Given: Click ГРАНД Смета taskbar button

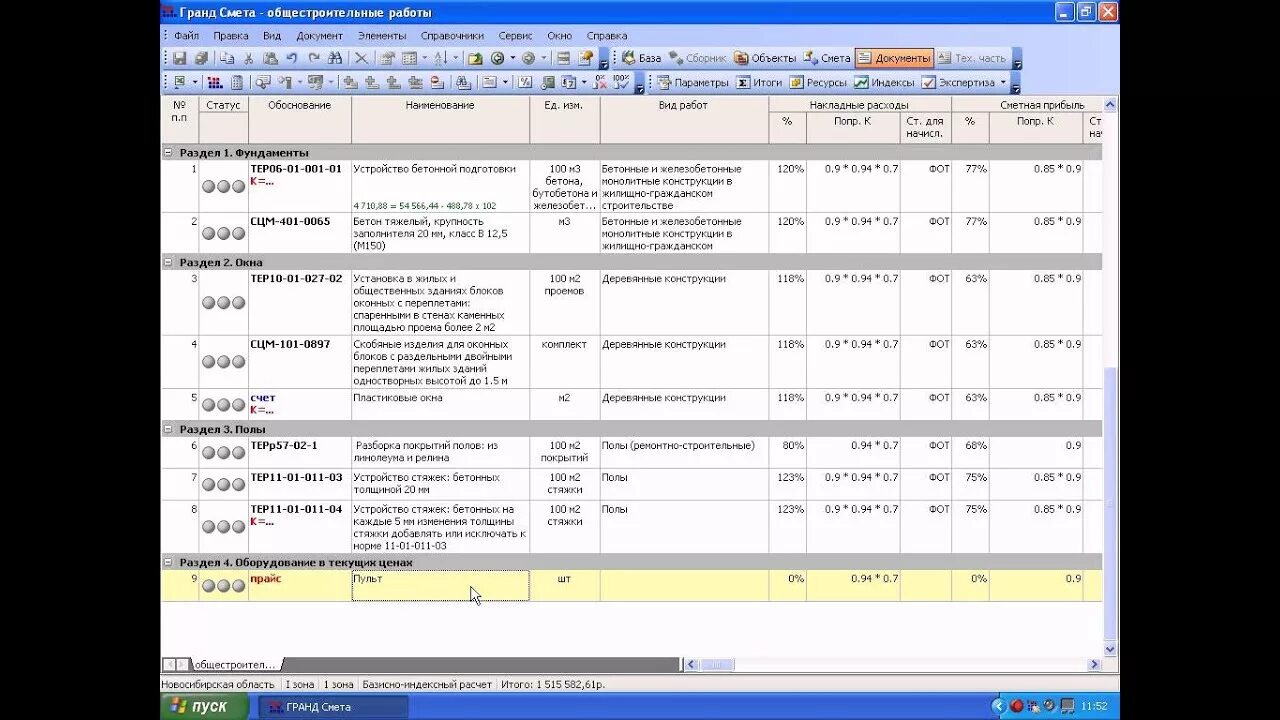Looking at the screenshot, I should (x=334, y=706).
